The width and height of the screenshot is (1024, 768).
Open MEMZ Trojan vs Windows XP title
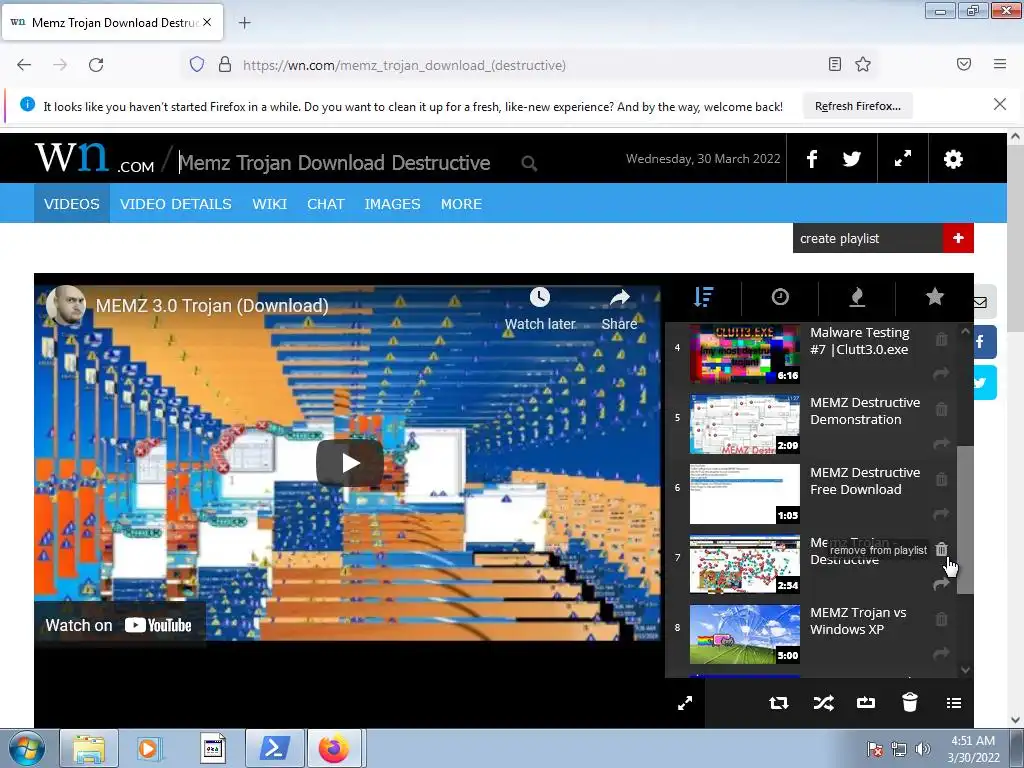pyautogui.click(x=858, y=621)
